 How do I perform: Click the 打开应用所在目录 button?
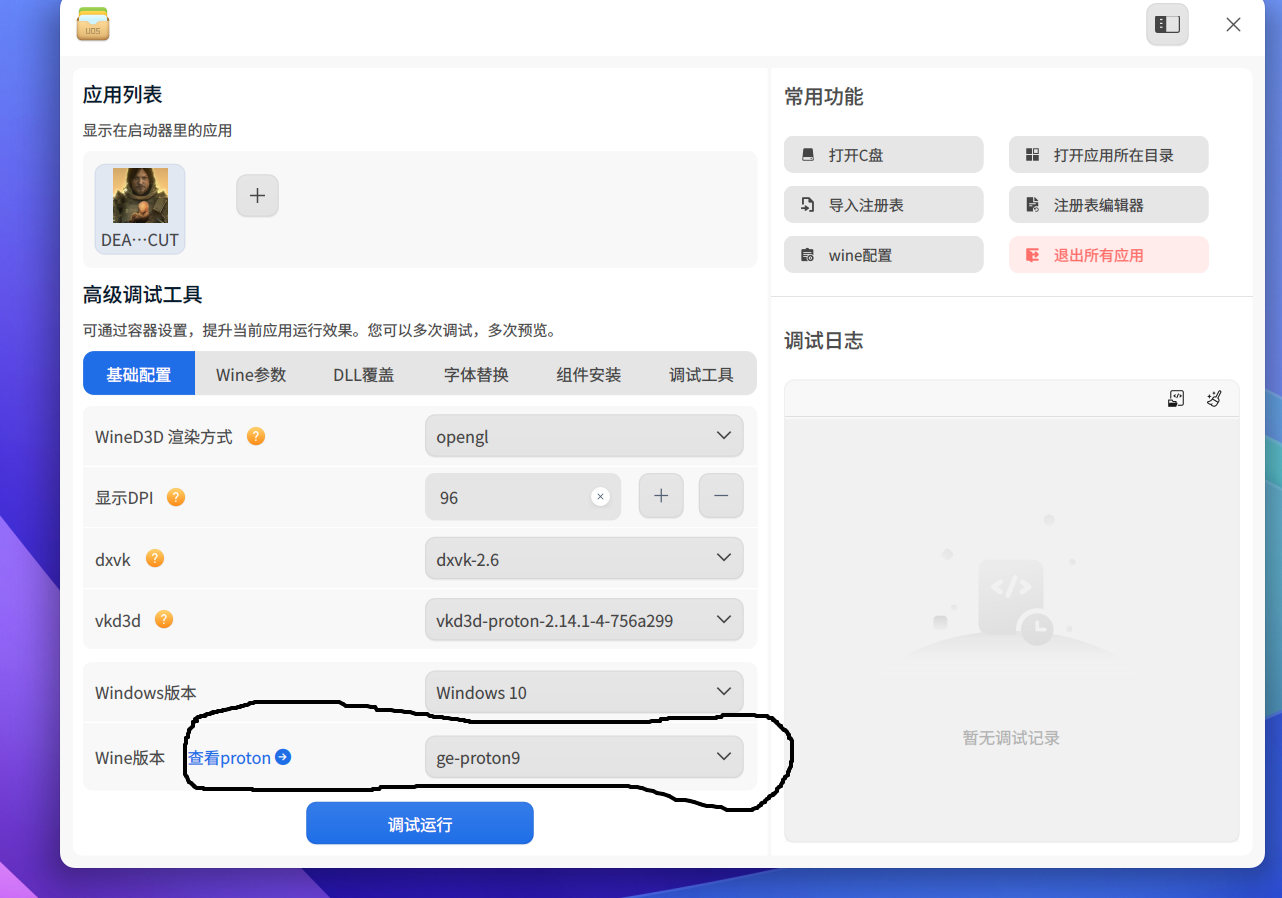click(1109, 155)
